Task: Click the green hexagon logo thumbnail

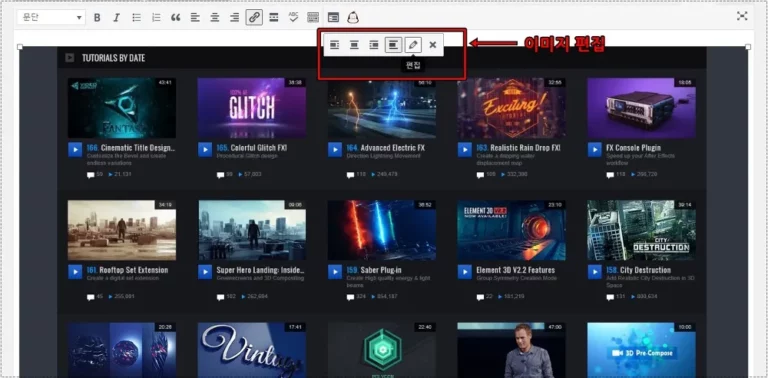Action: (x=382, y=350)
